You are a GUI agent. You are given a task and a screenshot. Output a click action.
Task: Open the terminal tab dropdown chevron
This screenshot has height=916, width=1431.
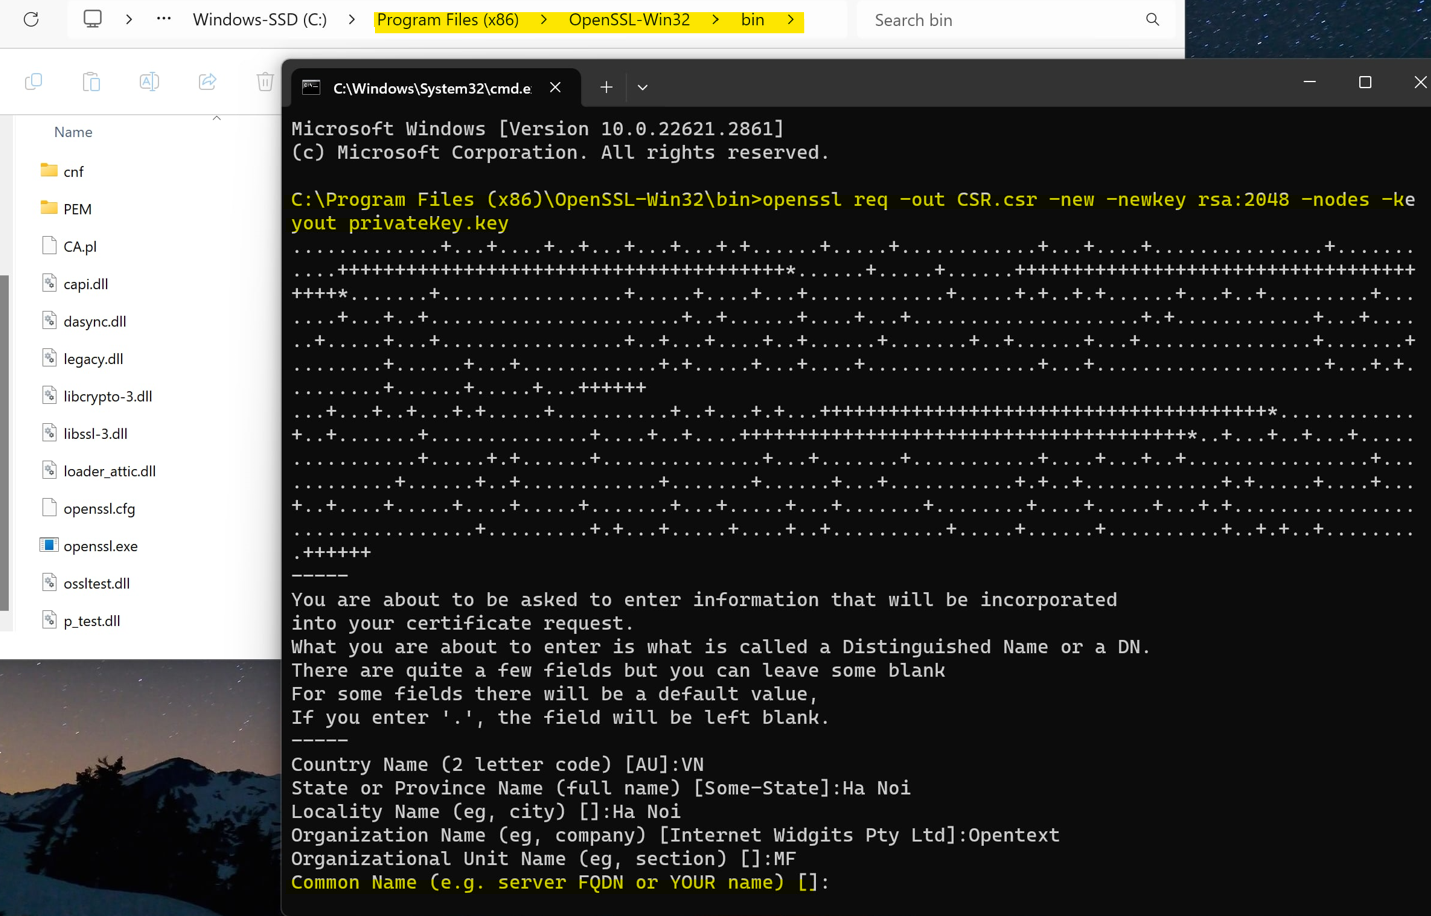[x=642, y=87]
